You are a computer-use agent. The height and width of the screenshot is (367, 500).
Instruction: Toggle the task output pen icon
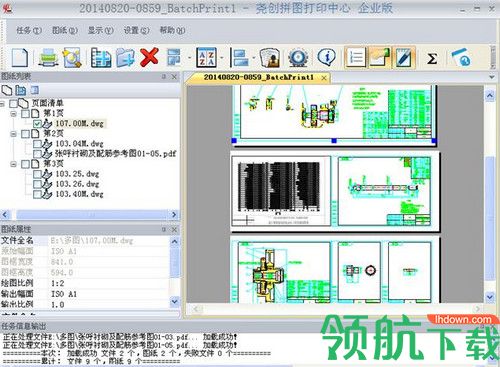pyautogui.click(x=405, y=58)
